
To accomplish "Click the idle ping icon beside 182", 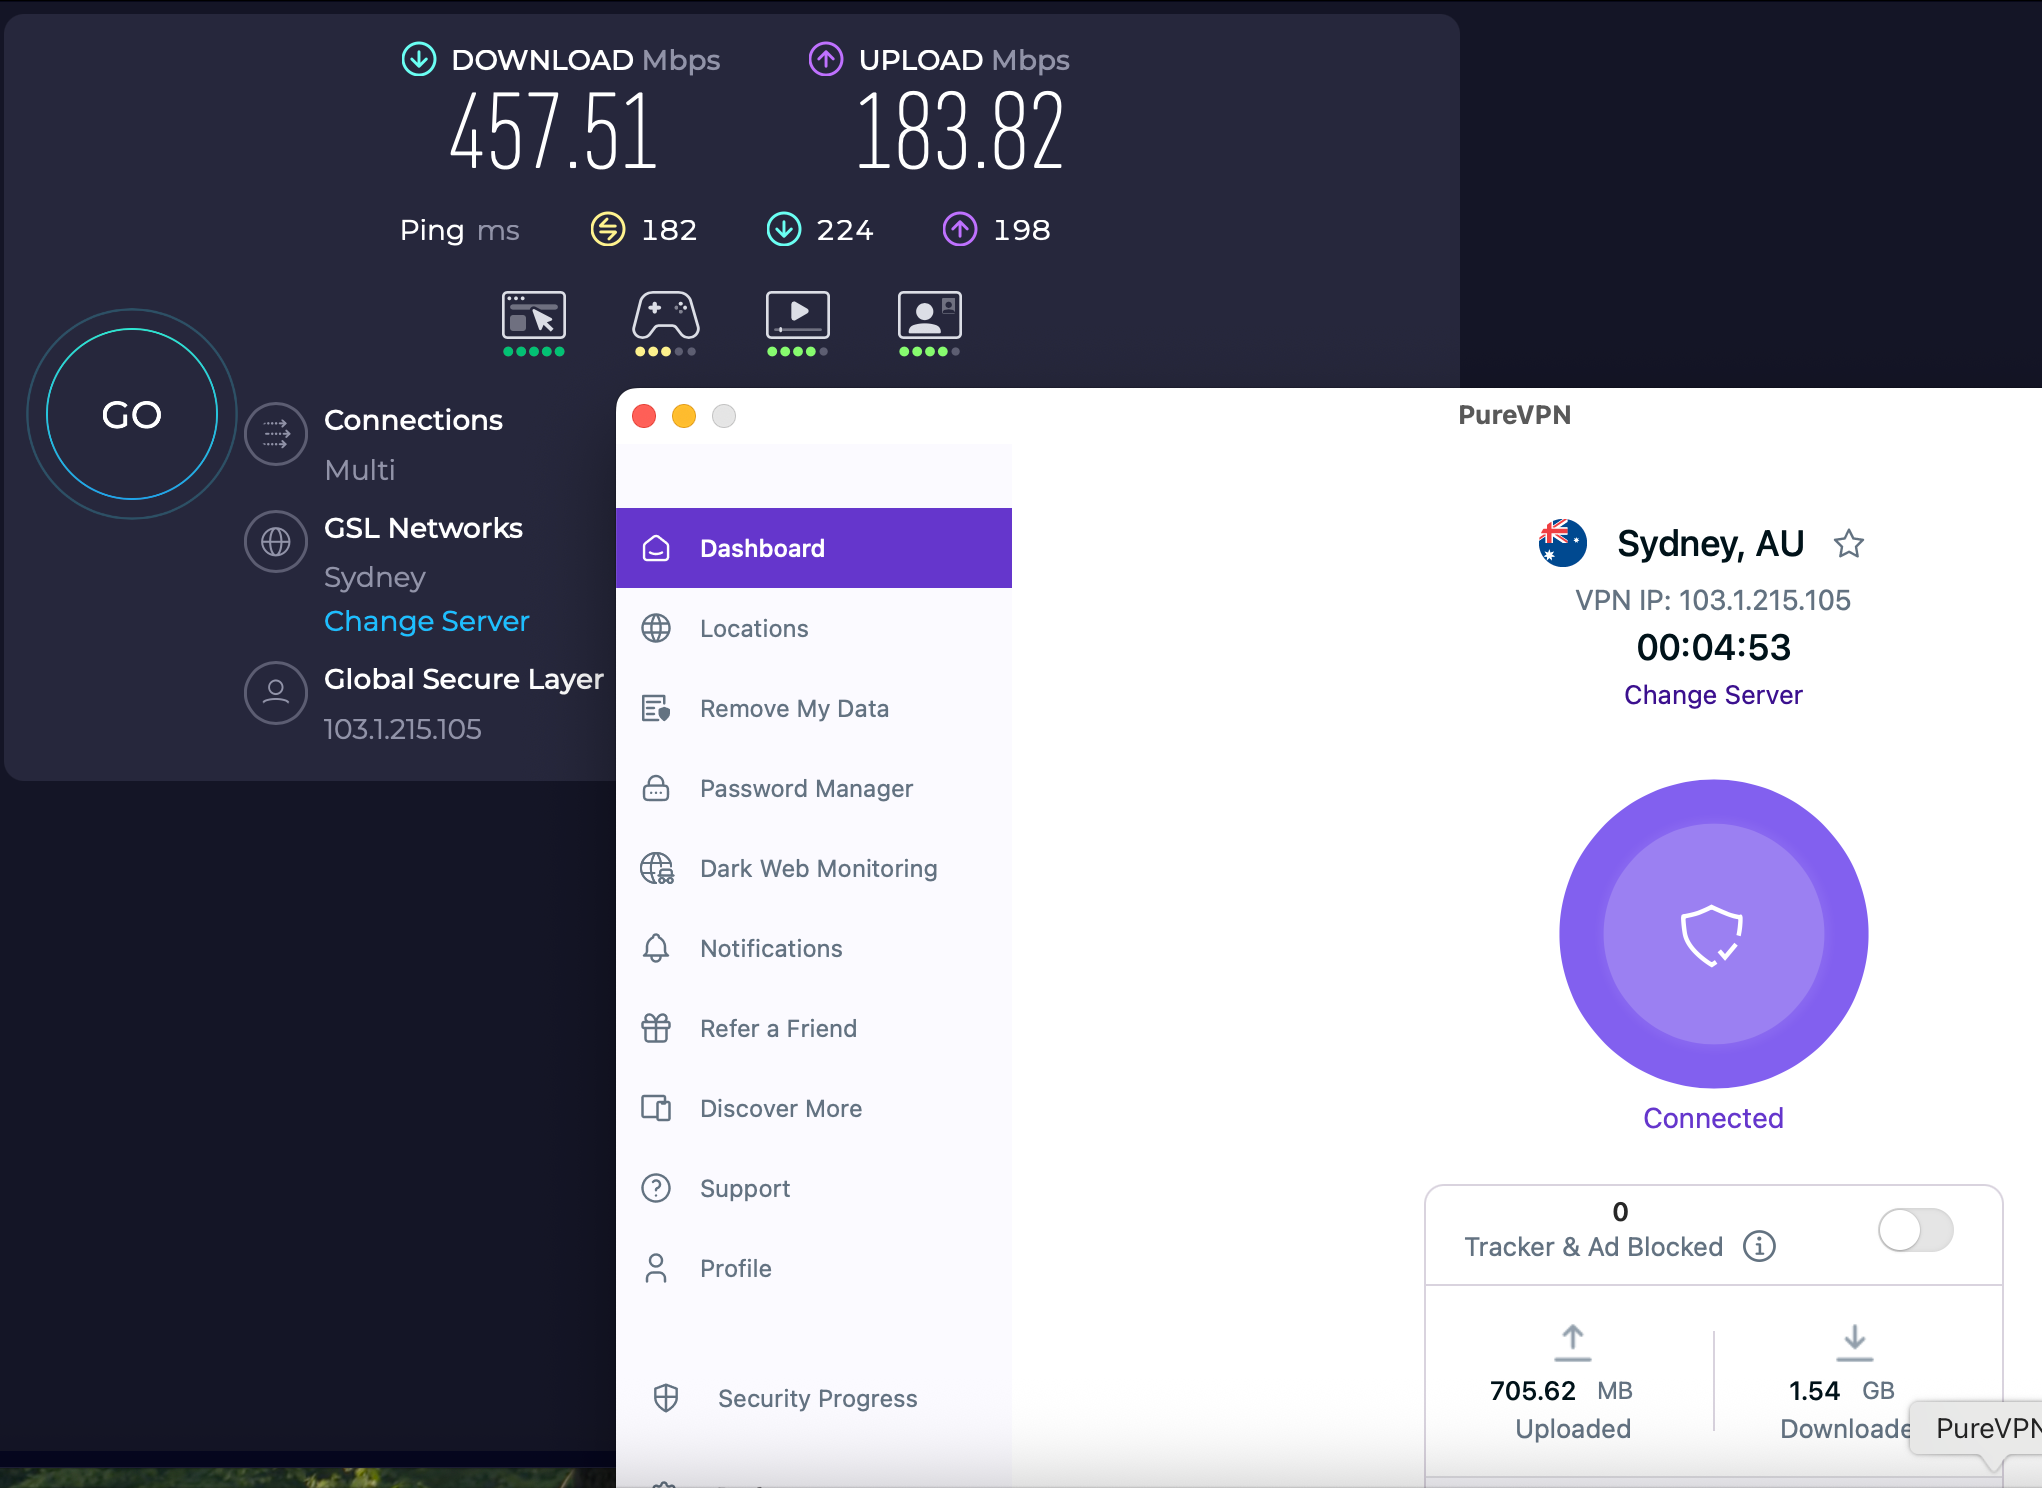I will (608, 229).
